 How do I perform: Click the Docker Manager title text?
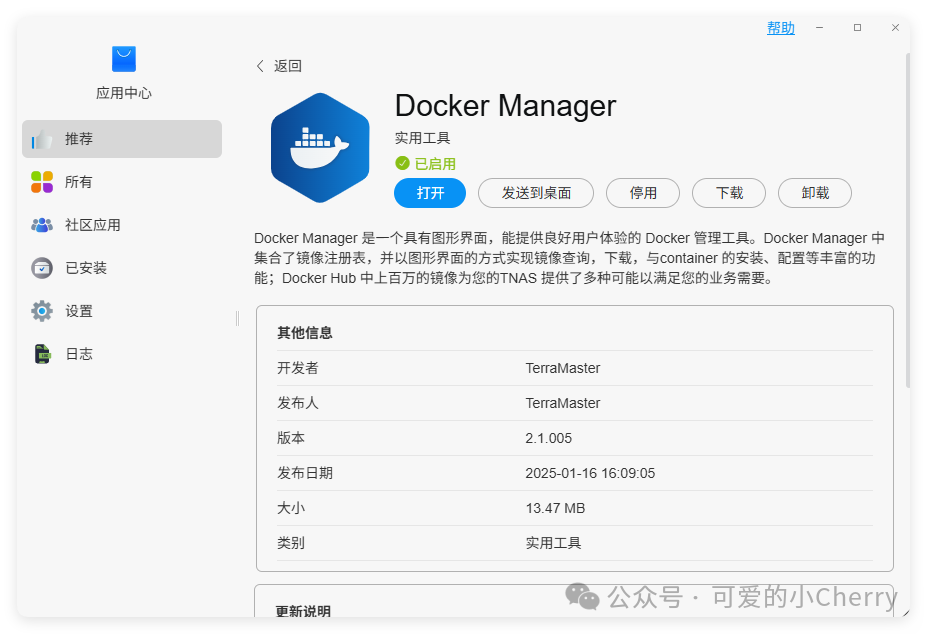tap(505, 106)
